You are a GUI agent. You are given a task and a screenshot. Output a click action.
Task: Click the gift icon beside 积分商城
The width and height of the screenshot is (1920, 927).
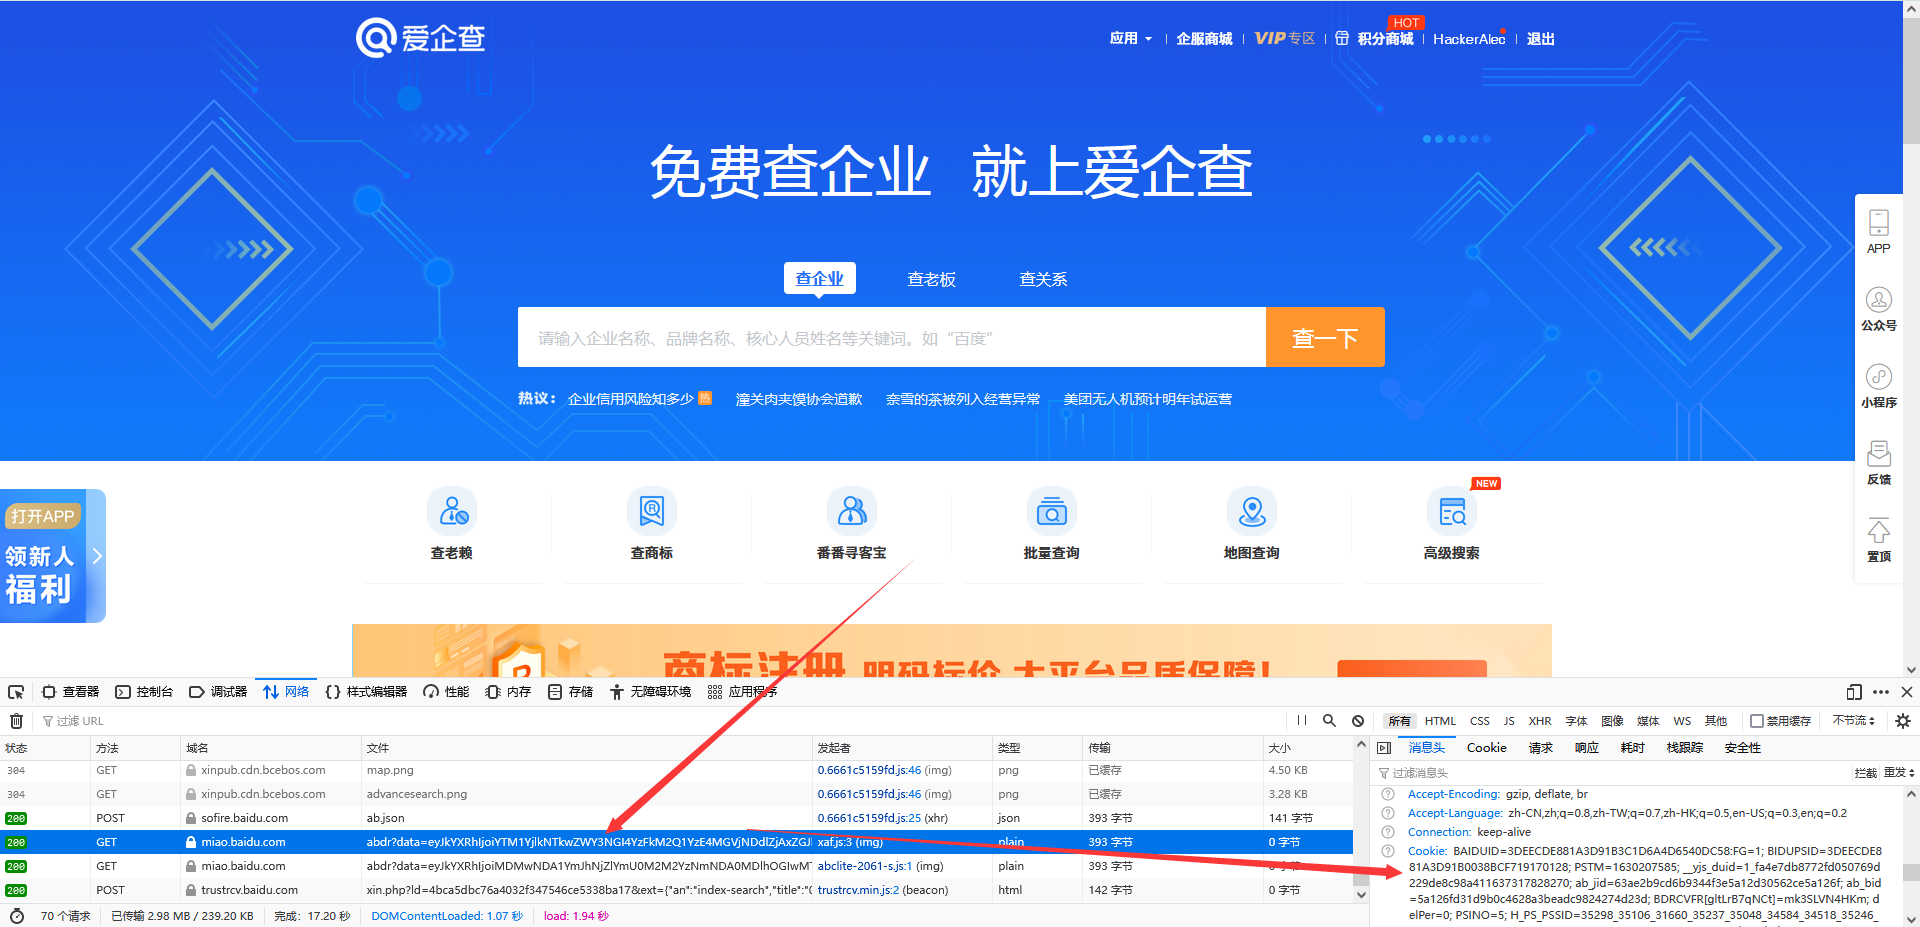[x=1342, y=38]
